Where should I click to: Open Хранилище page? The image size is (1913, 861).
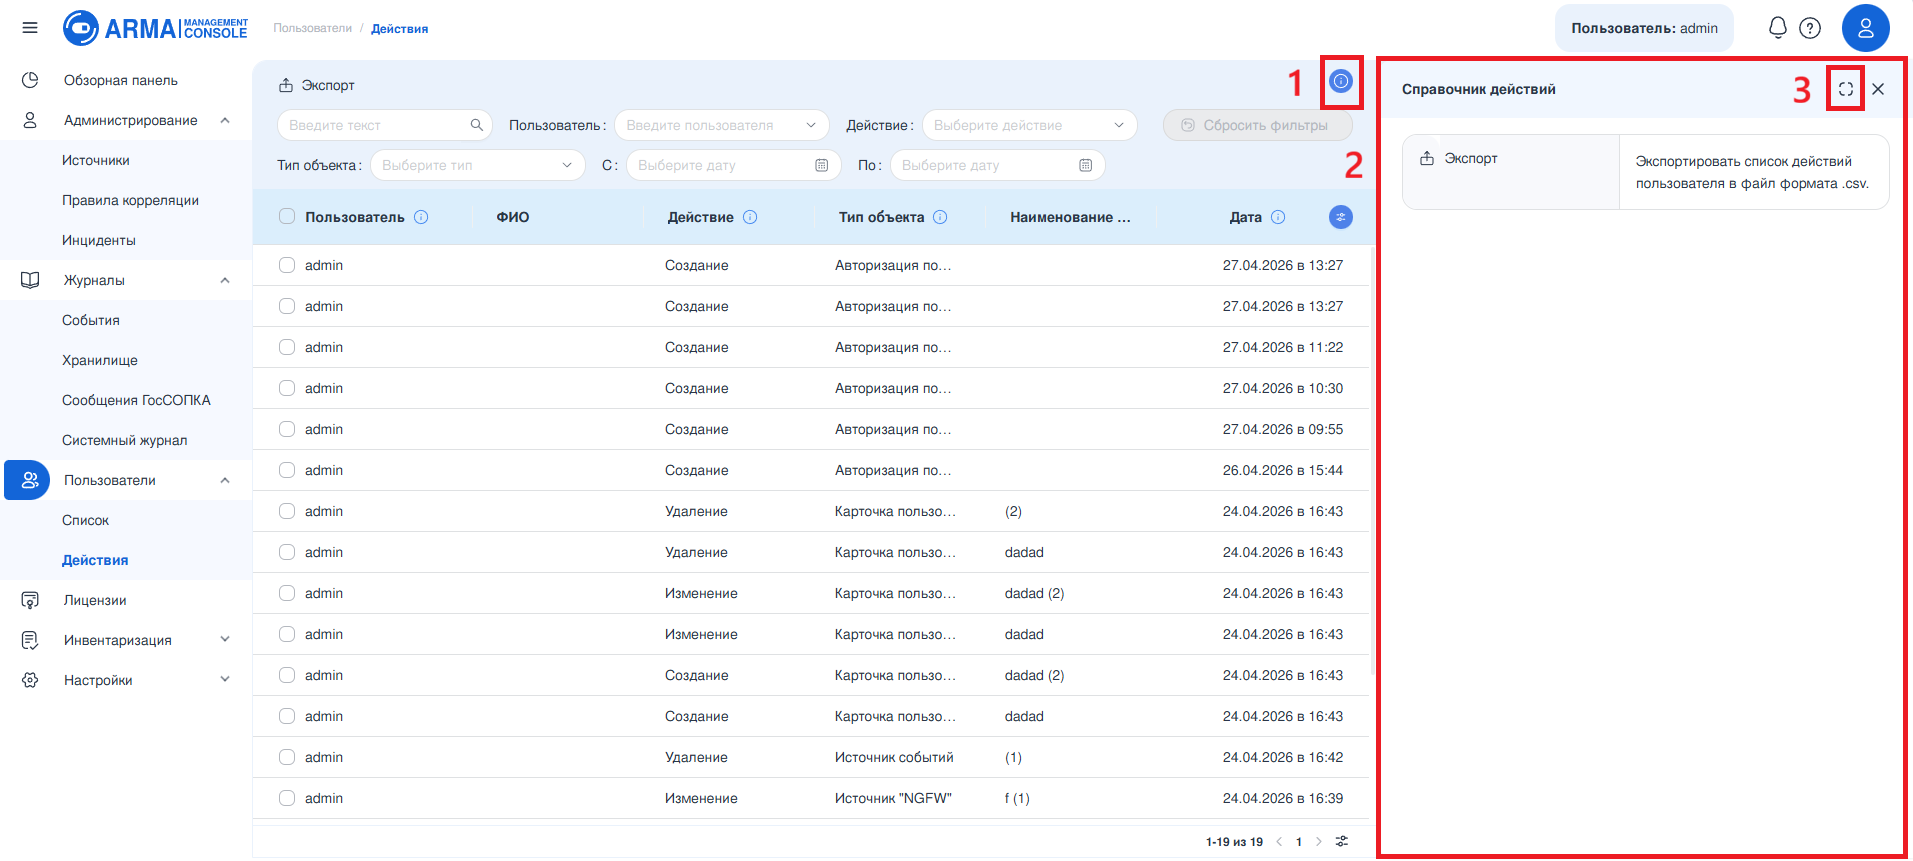[100, 360]
